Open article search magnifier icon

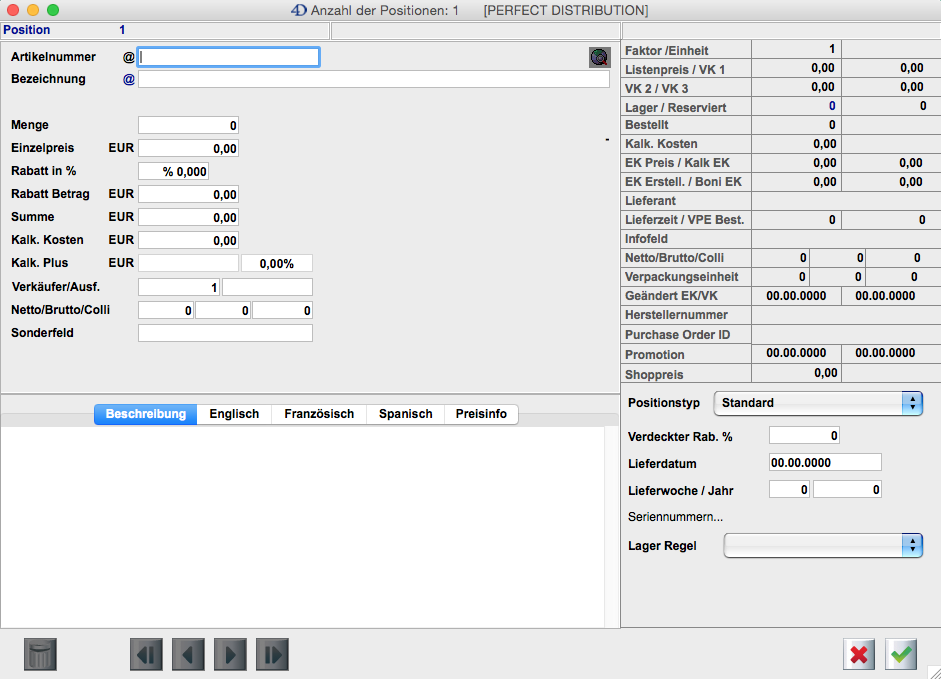pyautogui.click(x=599, y=57)
